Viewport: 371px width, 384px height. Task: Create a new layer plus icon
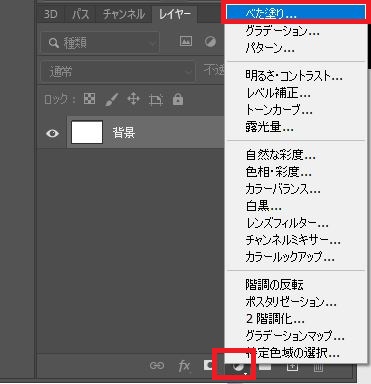coord(292,366)
